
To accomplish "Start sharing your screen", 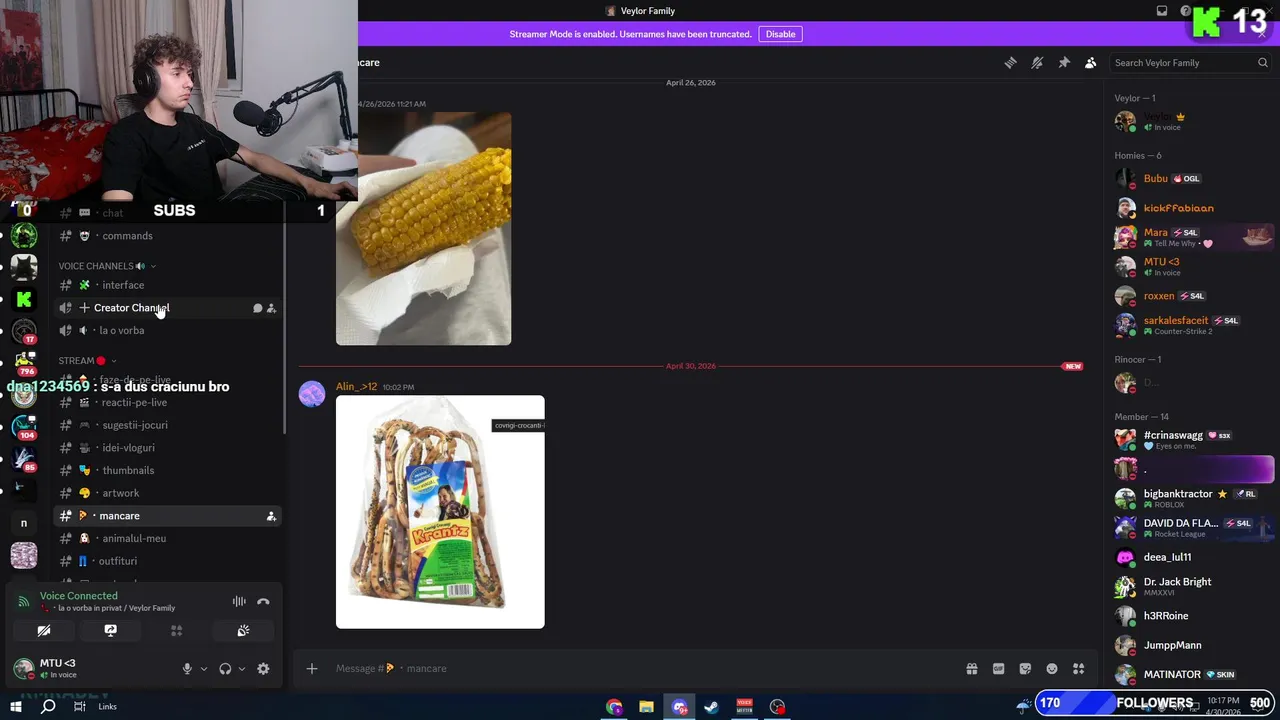I will click(110, 631).
